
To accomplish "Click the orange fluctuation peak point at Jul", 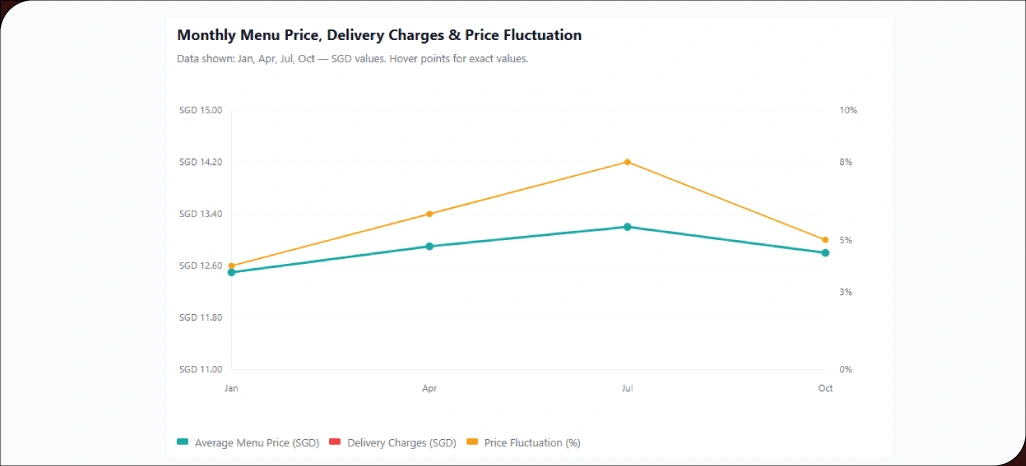I will (x=627, y=162).
